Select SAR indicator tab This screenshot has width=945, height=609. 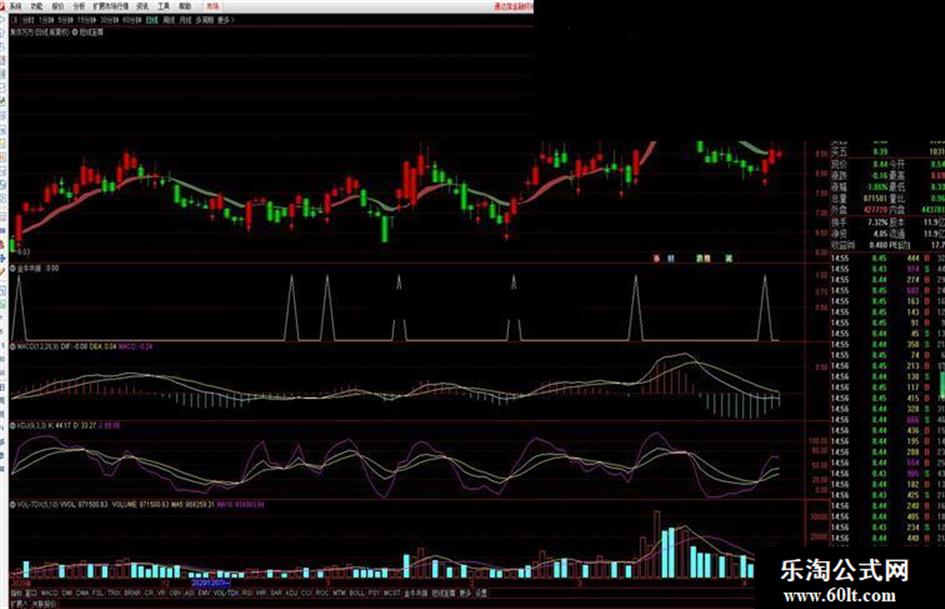click(277, 593)
